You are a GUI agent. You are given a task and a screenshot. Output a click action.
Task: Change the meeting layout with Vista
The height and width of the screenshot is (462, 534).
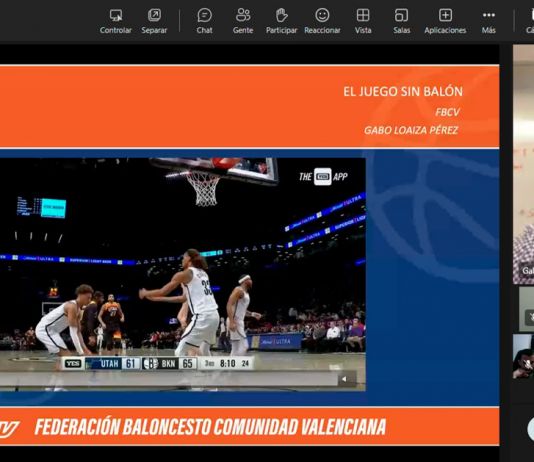363,21
